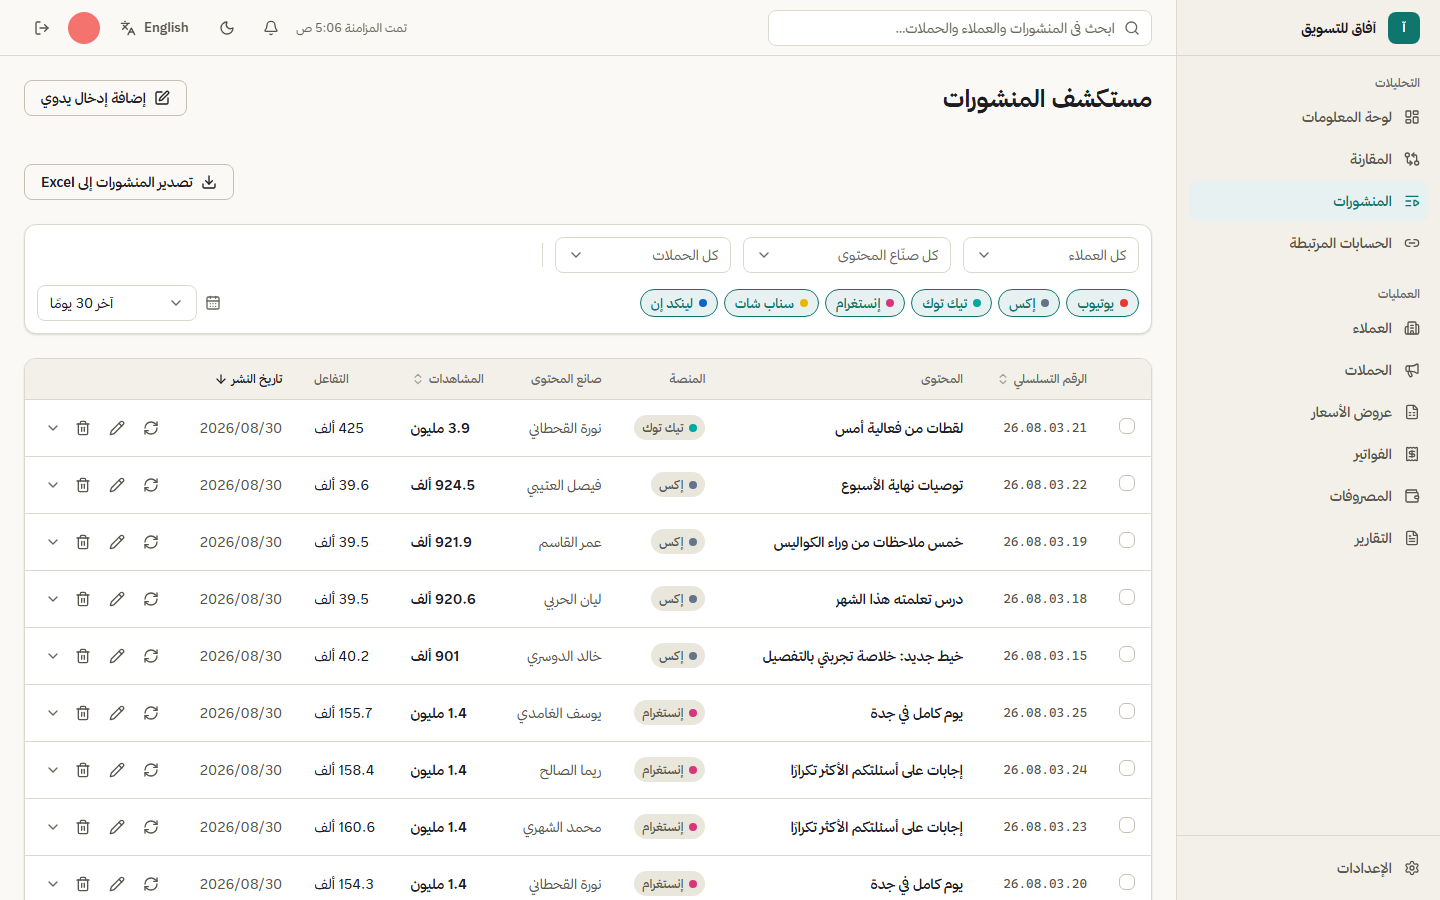Select checkbox for post 26.08.03.25
Viewport: 1440px width, 900px height.
[x=1127, y=711]
